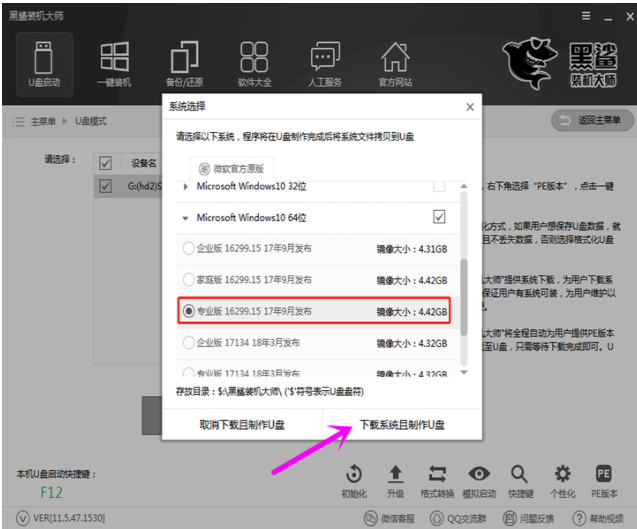637x529 pixels.
Task: Select 家庭版 16299.15 radio button
Action: tap(188, 280)
